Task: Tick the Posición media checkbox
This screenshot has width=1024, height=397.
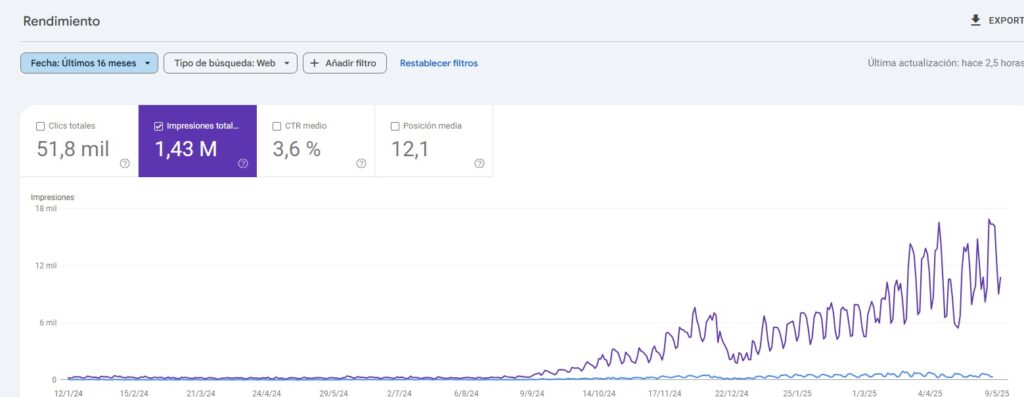Action: point(394,127)
